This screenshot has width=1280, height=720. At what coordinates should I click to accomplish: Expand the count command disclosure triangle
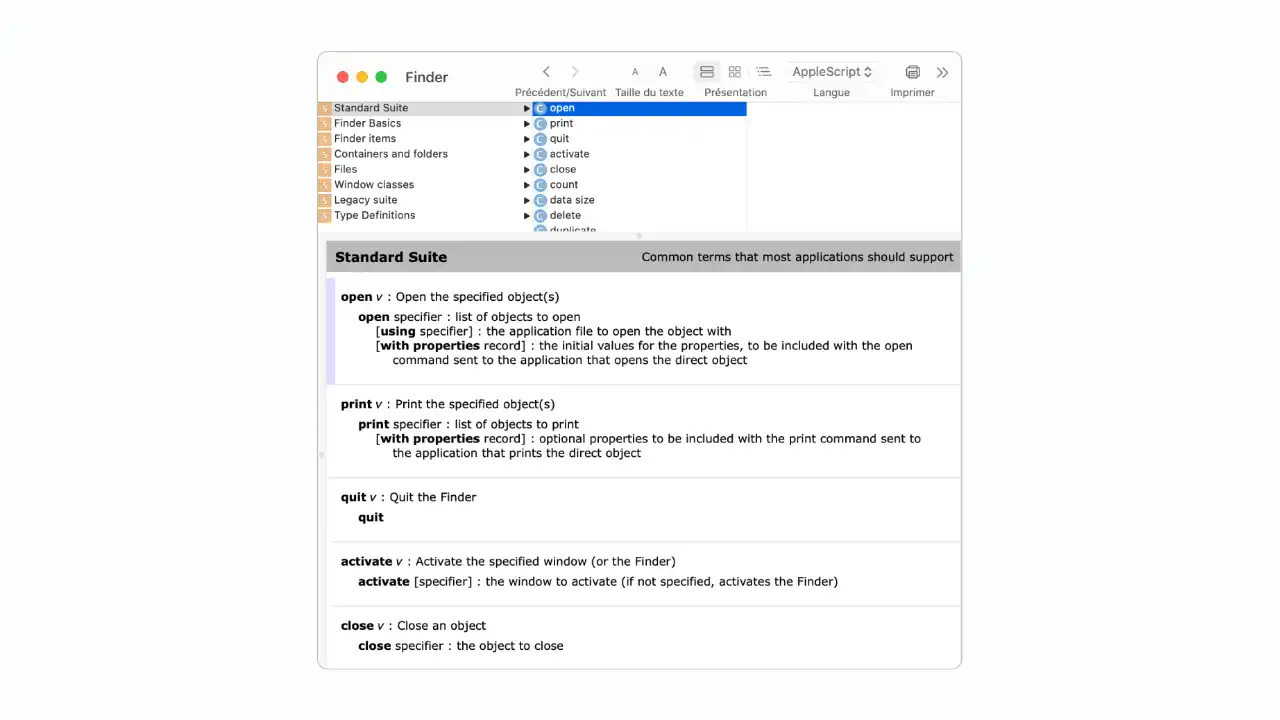point(527,185)
